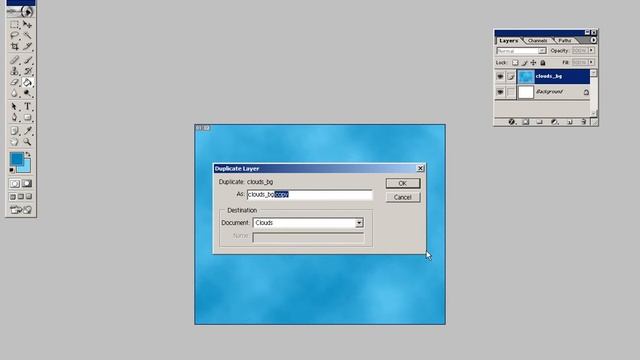Select the Notes tool

pos(14,131)
